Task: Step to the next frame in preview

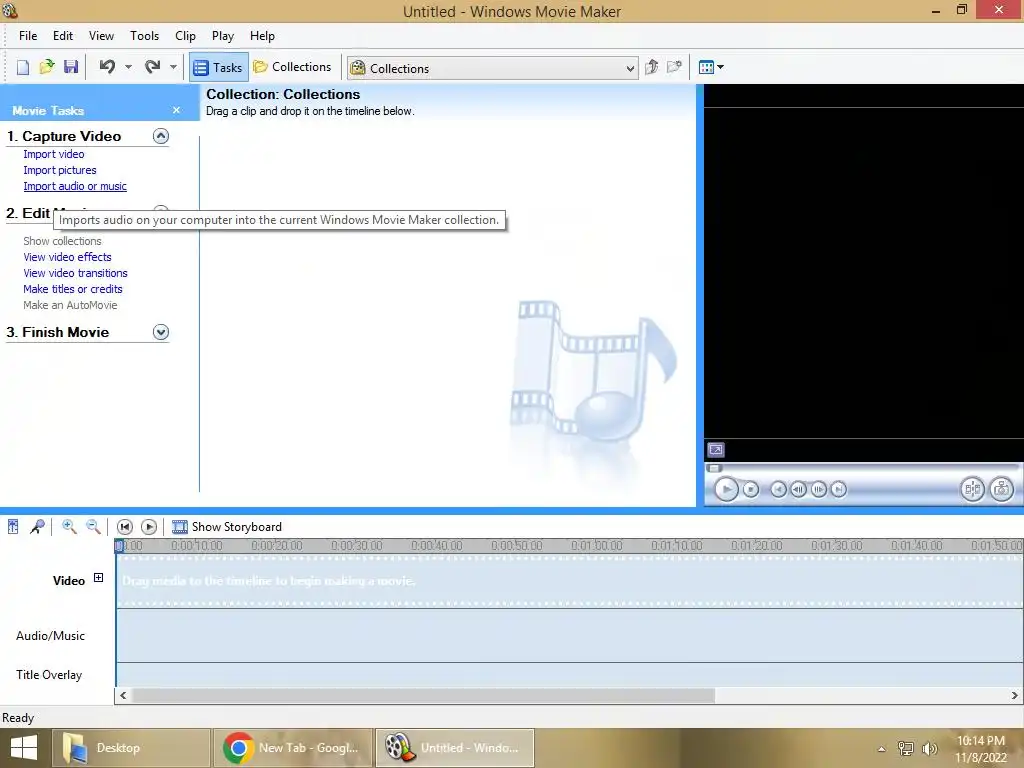Action: (x=819, y=489)
